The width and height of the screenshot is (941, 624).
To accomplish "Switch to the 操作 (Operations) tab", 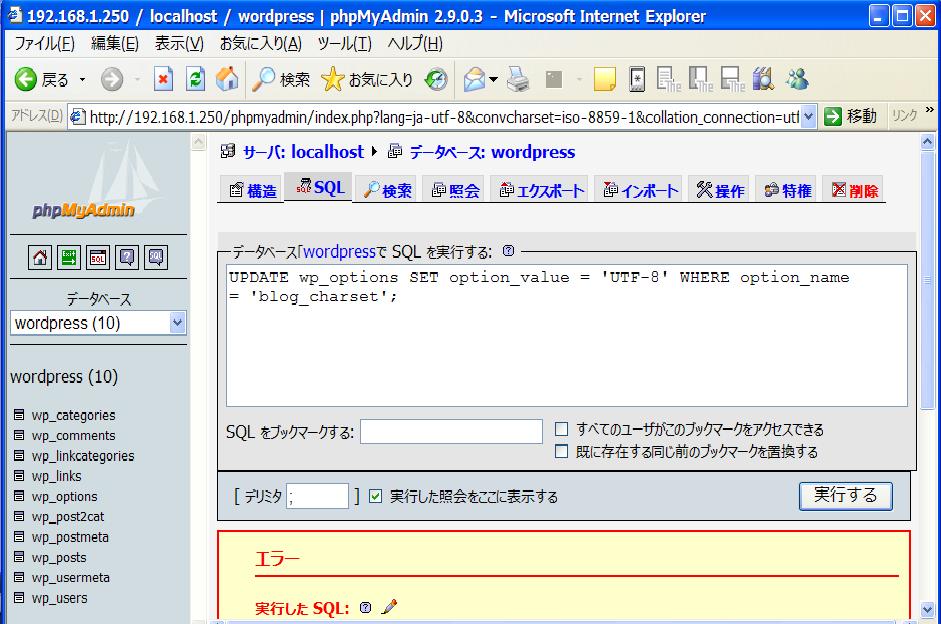I will pyautogui.click(x=720, y=190).
